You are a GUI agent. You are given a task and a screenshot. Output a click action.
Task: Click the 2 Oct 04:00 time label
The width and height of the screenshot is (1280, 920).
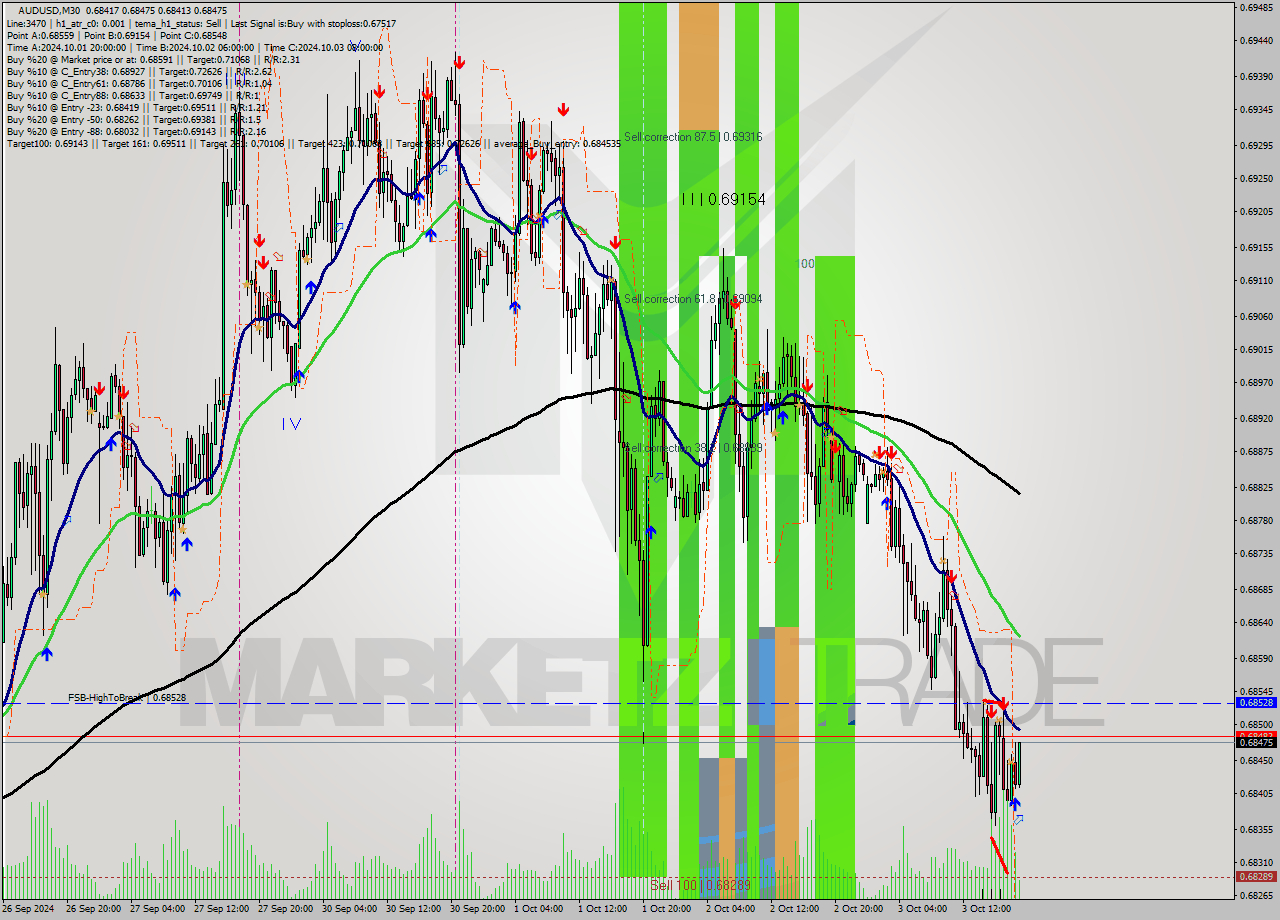click(731, 909)
